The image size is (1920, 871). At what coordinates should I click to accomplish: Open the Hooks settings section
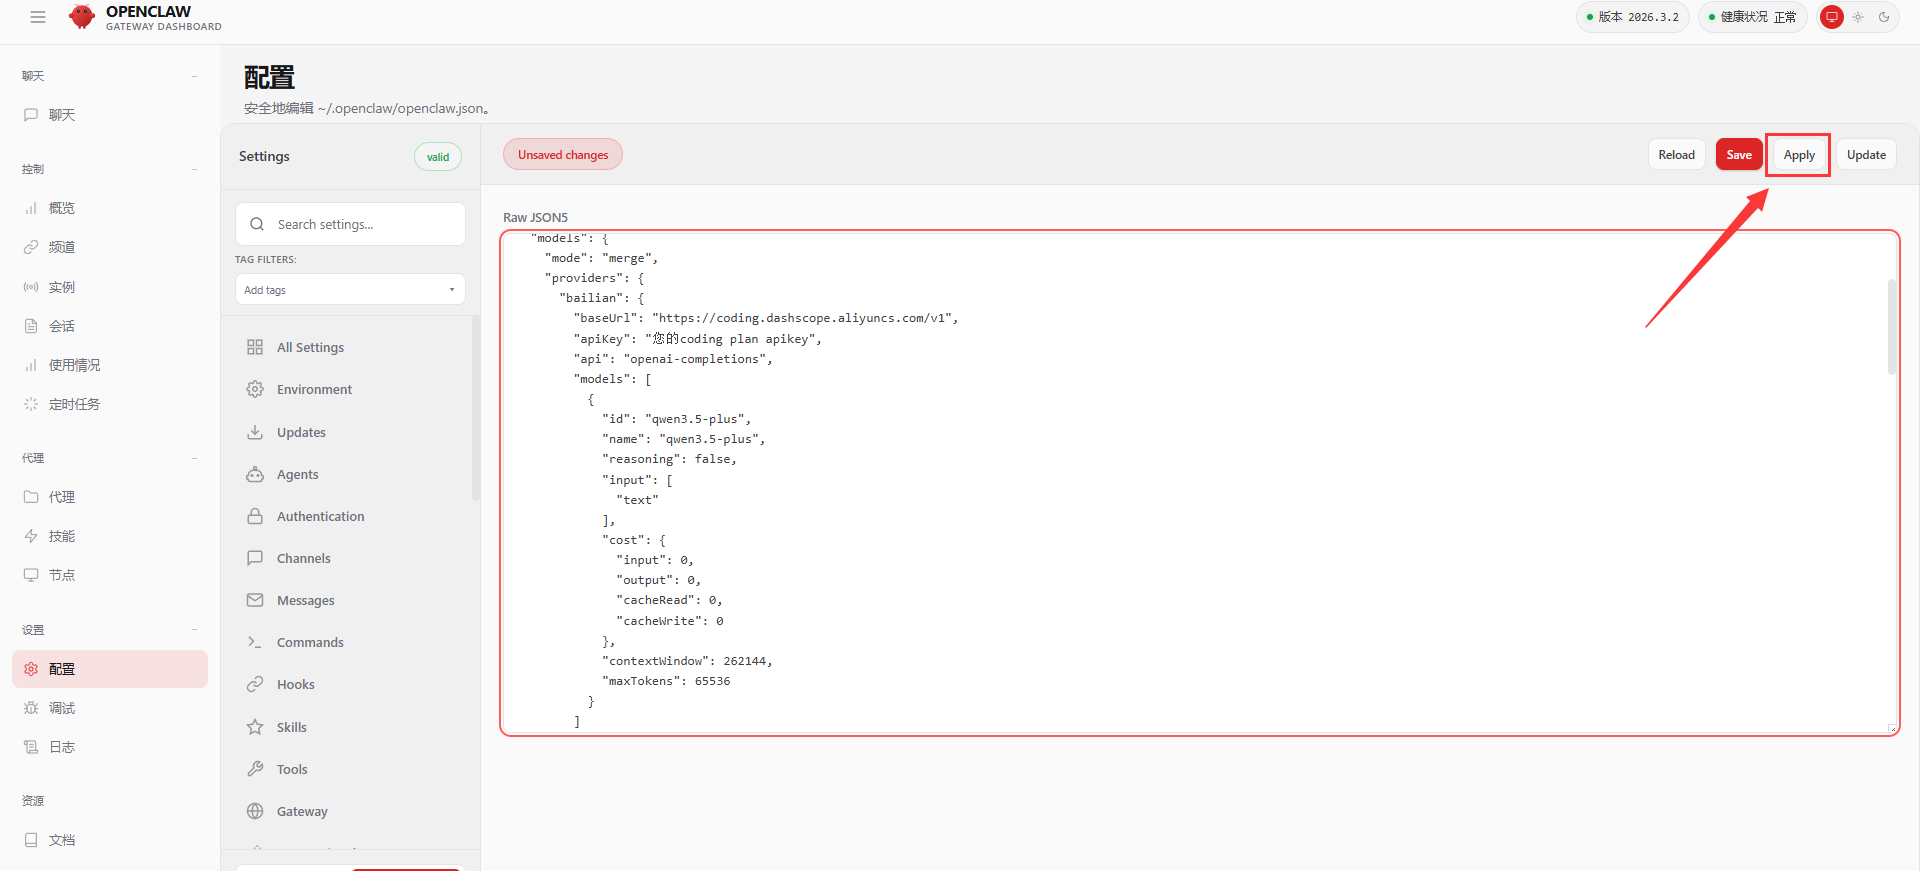point(295,685)
